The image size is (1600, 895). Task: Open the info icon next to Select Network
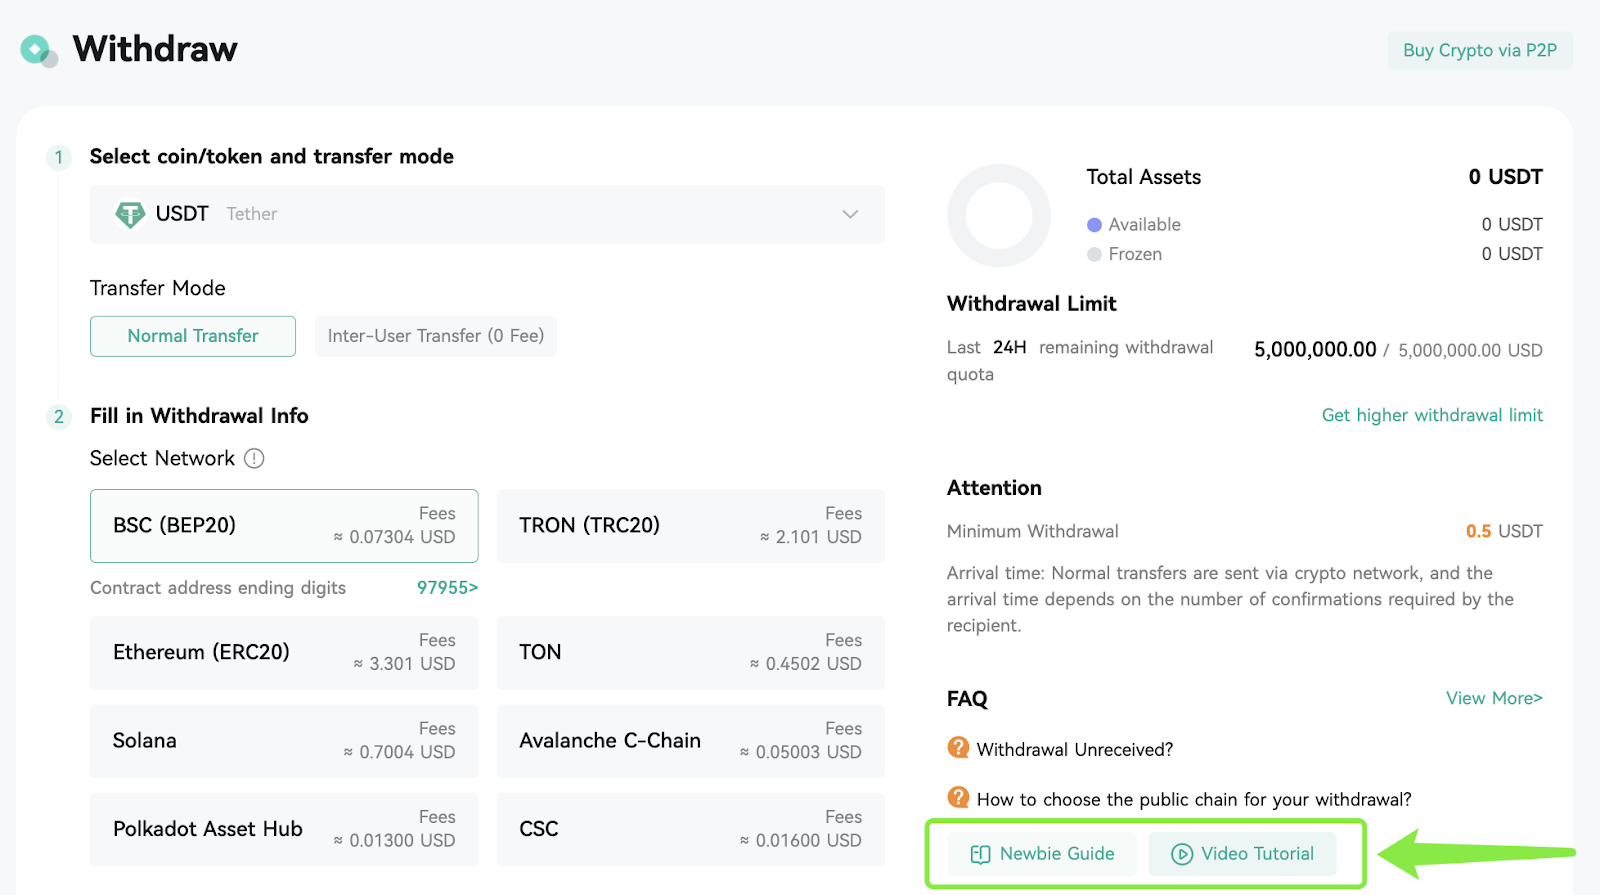pyautogui.click(x=255, y=458)
